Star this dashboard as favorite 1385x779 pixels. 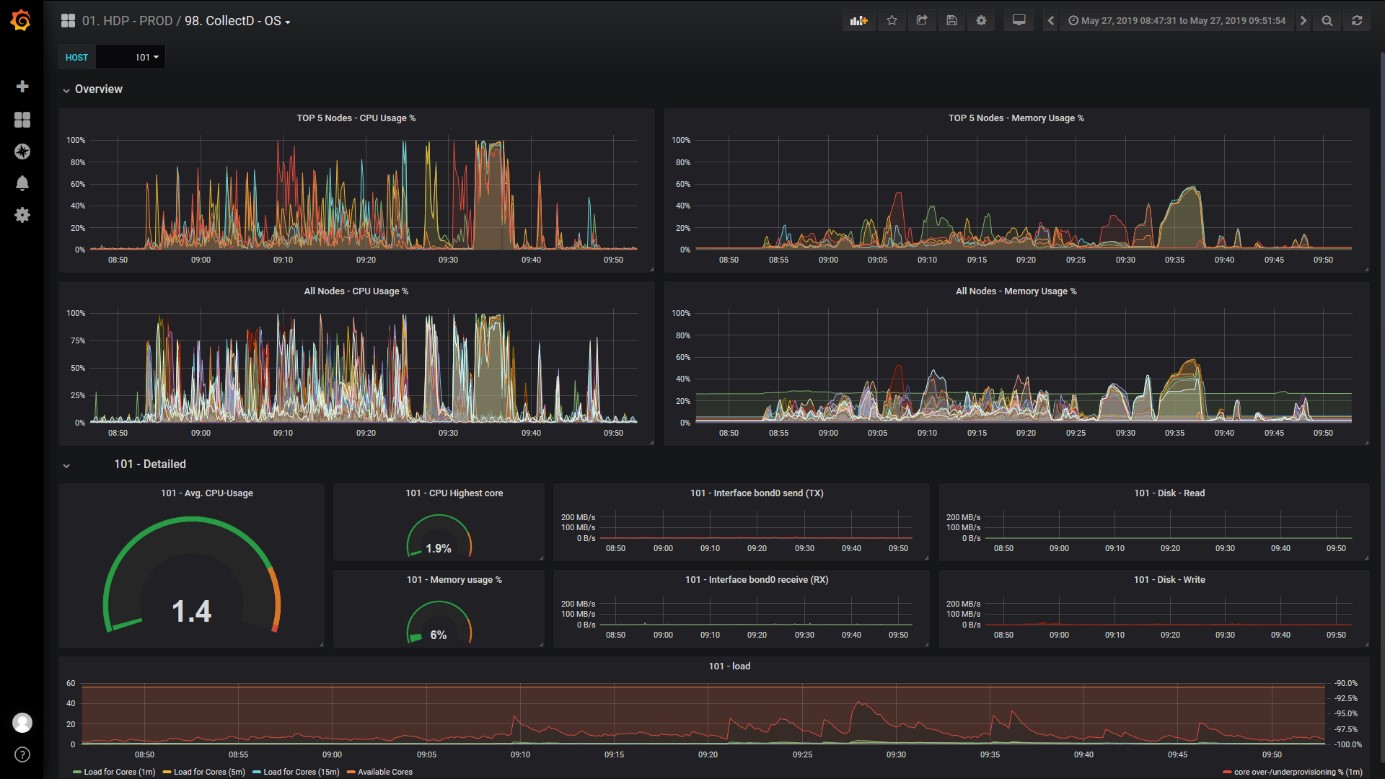click(x=891, y=20)
